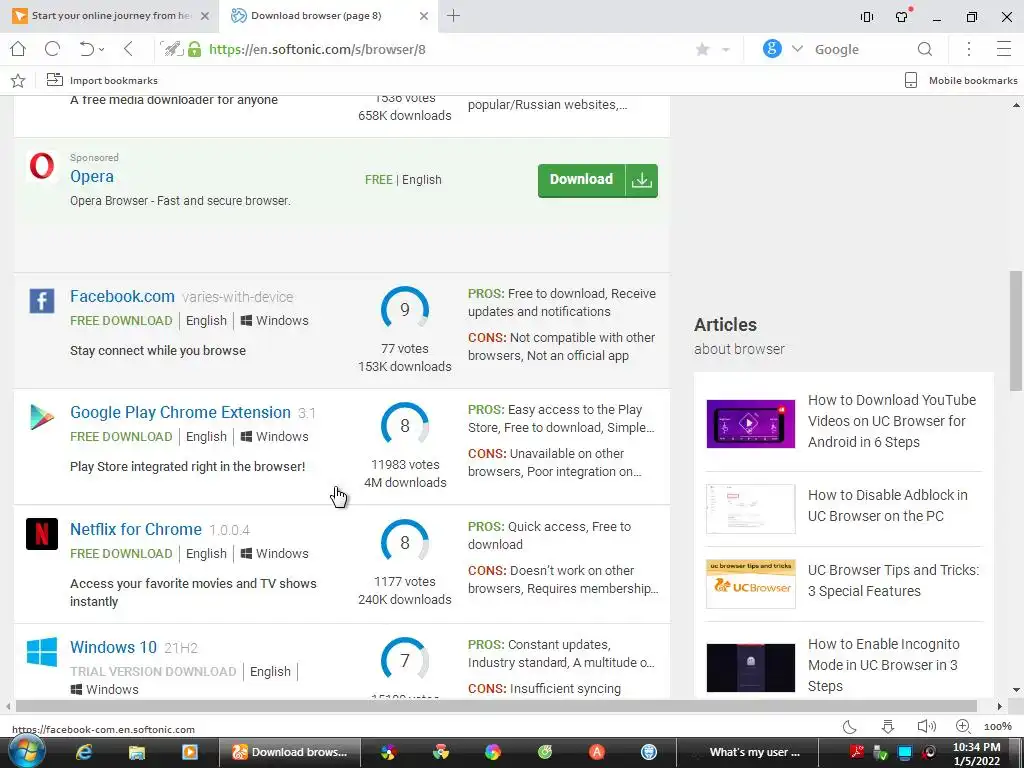
Task: Click the Netflix logo thumbnail
Action: (42, 534)
